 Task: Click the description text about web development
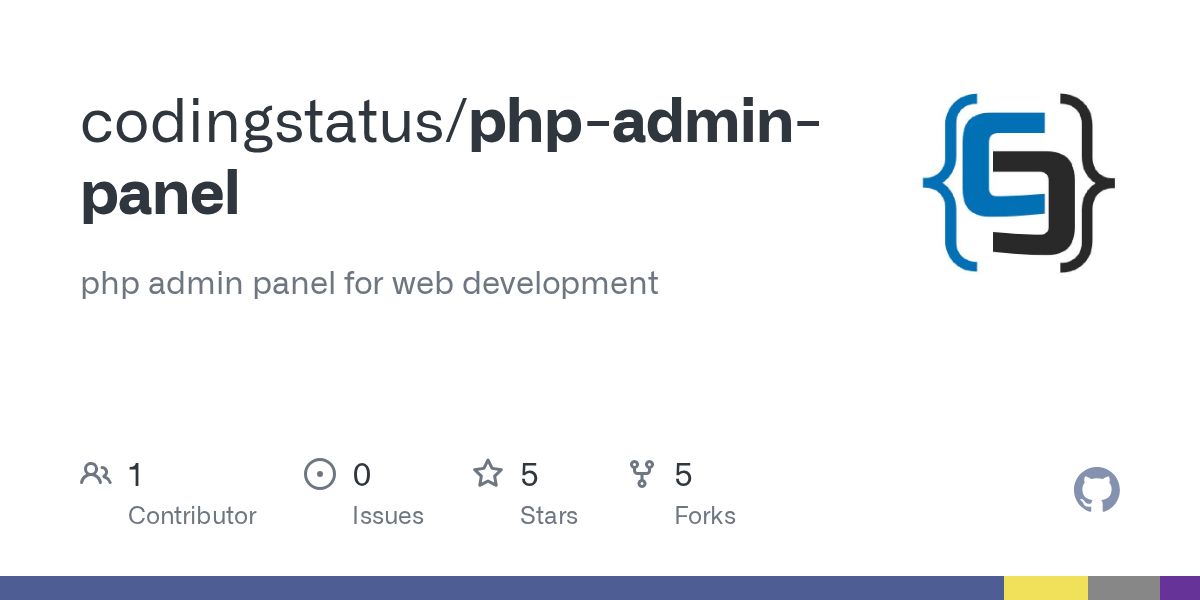tap(369, 283)
